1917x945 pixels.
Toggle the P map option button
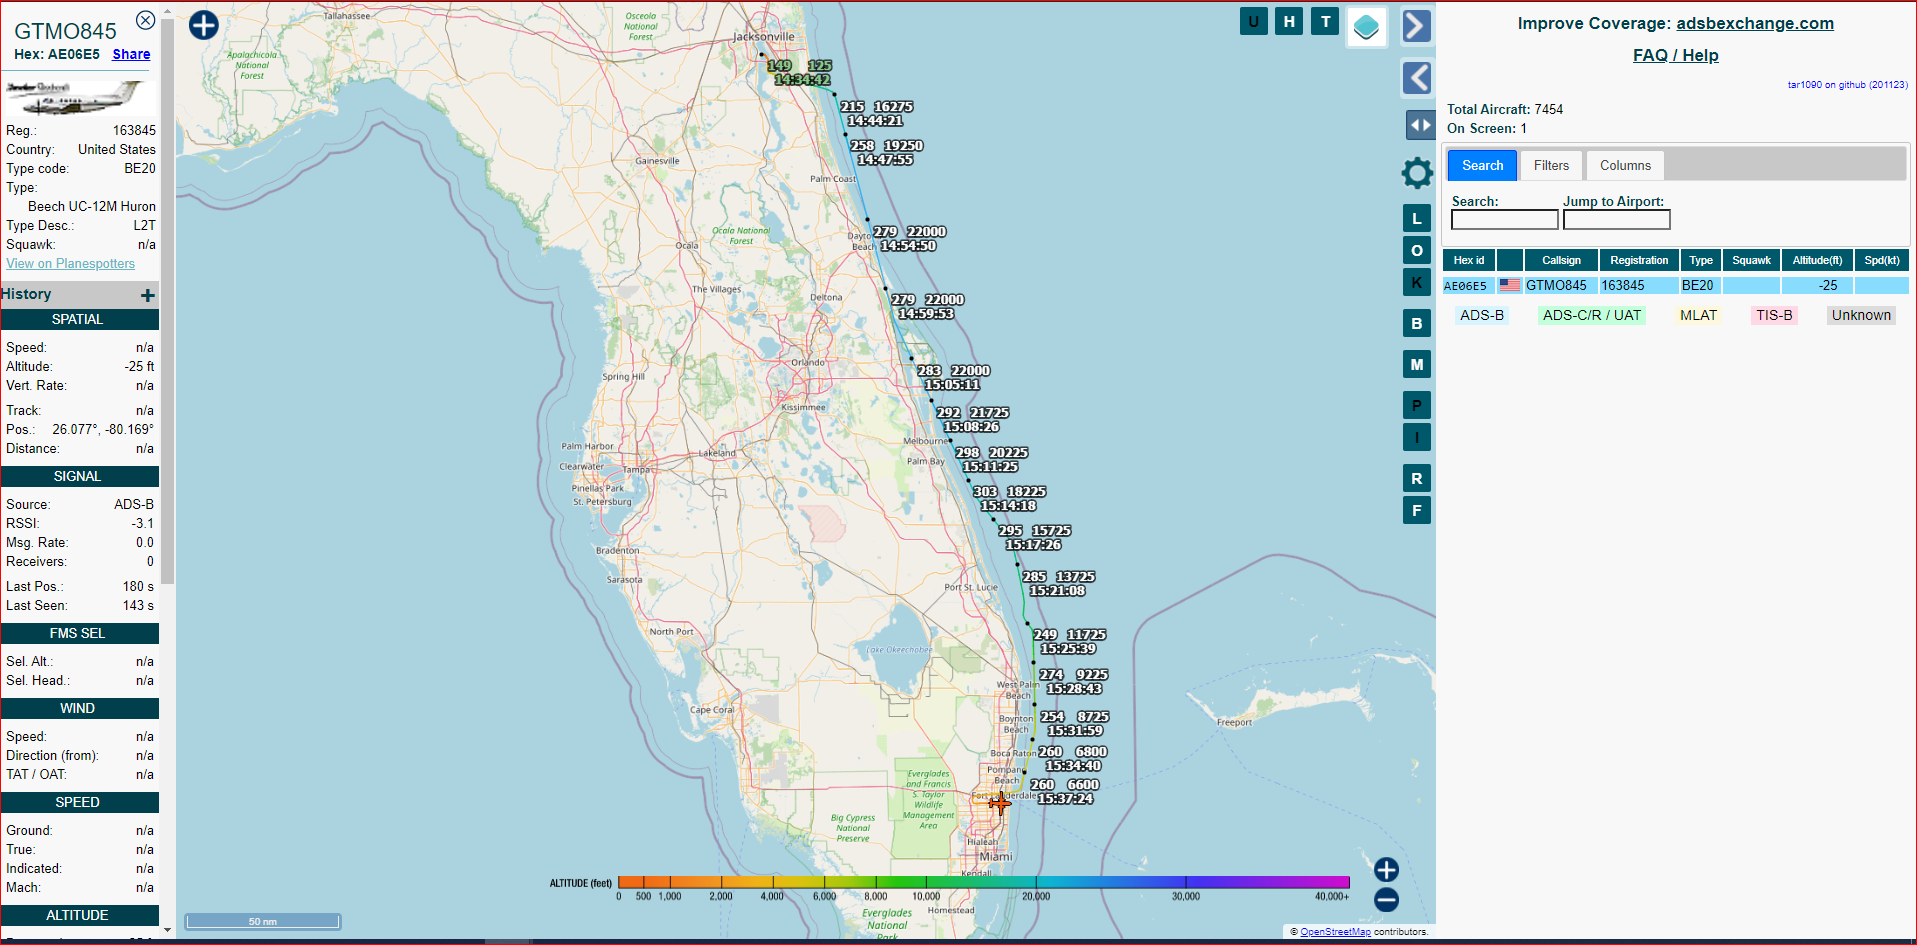click(1416, 405)
